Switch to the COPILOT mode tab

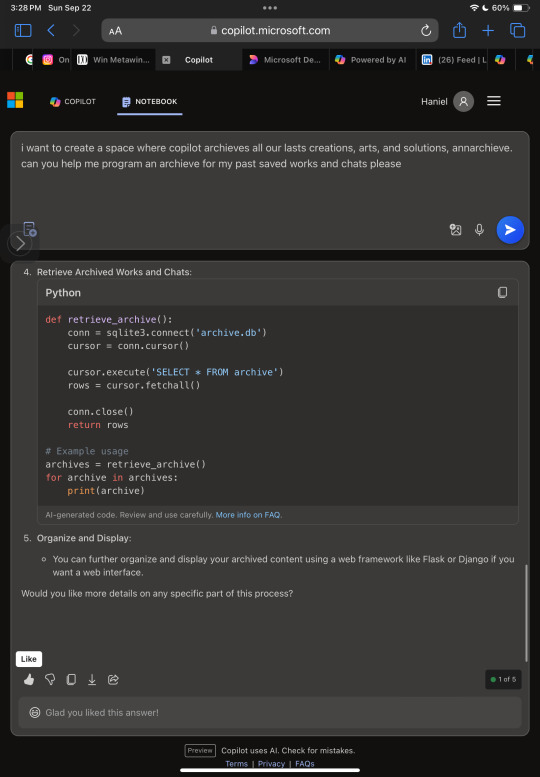point(73,102)
